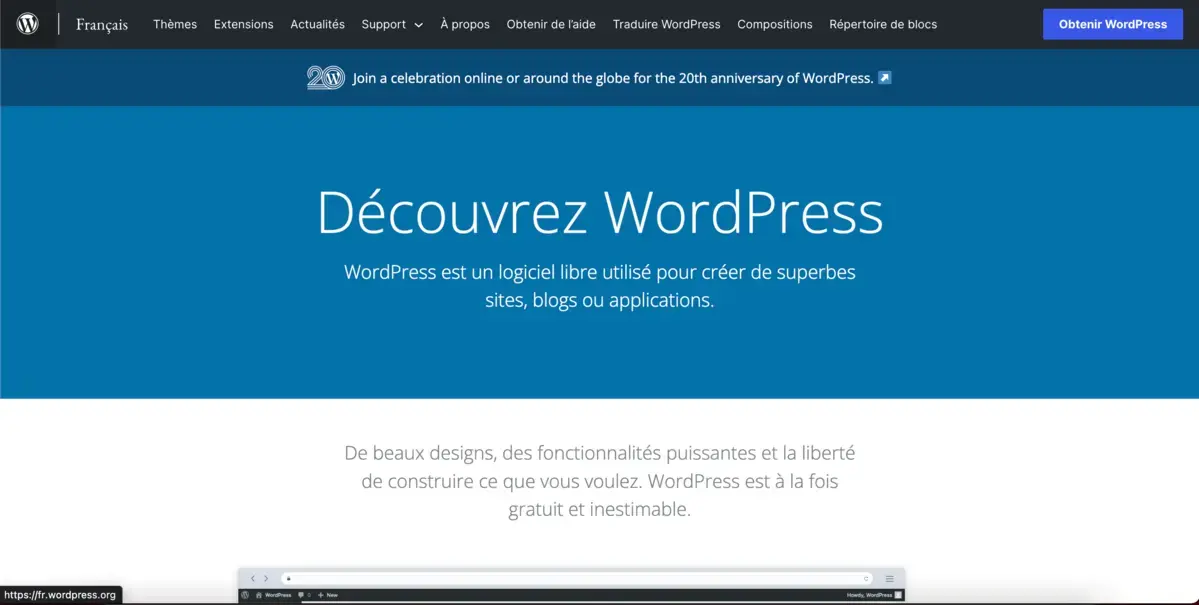The width and height of the screenshot is (1199, 605).
Task: Click the paragraph starting De beaux designs
Action: point(600,480)
